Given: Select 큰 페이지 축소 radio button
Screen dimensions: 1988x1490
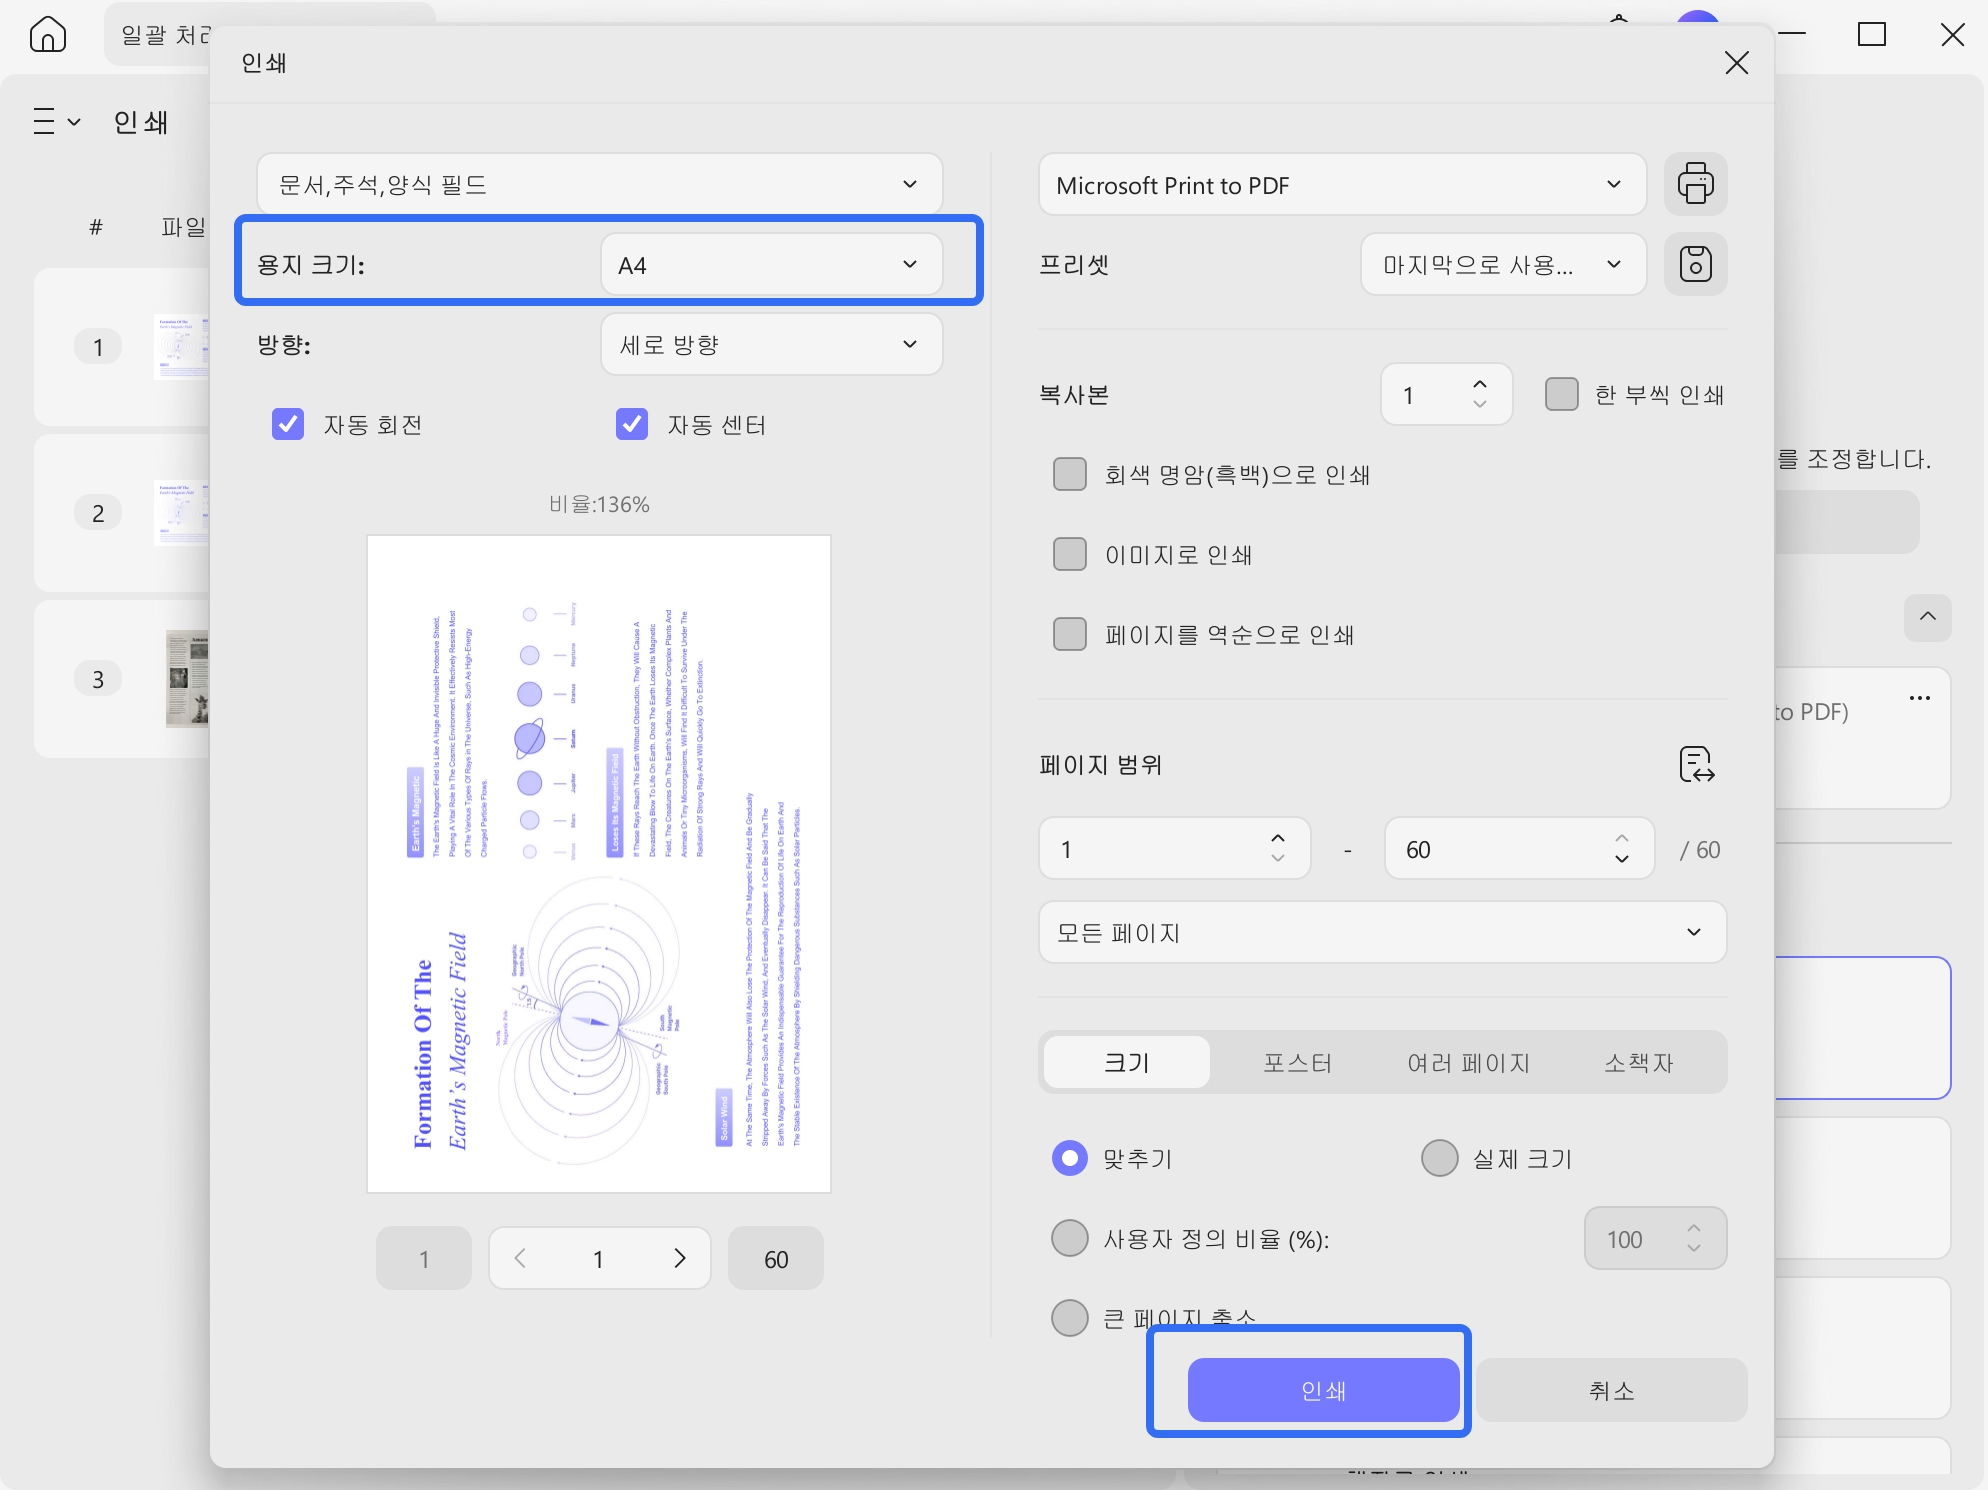Looking at the screenshot, I should tap(1070, 1318).
